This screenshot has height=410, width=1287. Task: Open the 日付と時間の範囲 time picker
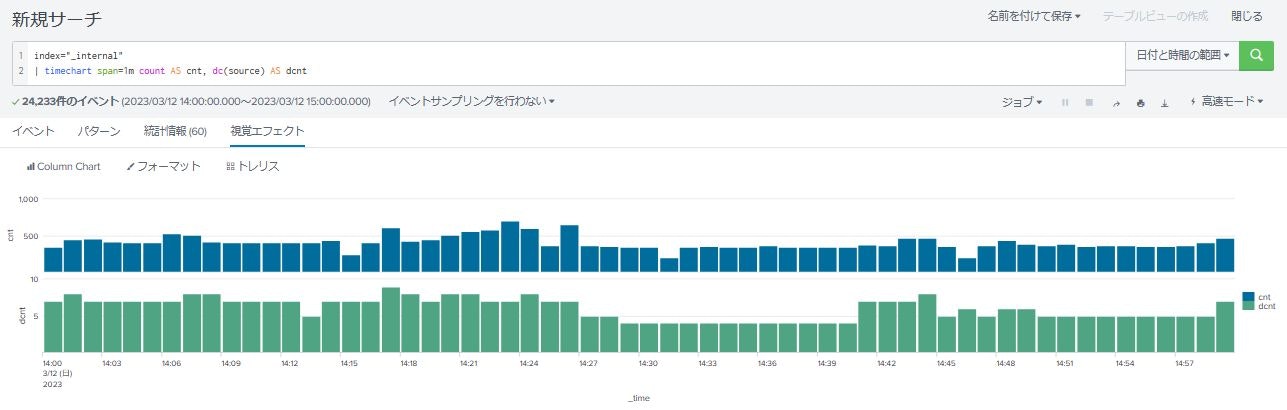click(x=1182, y=56)
